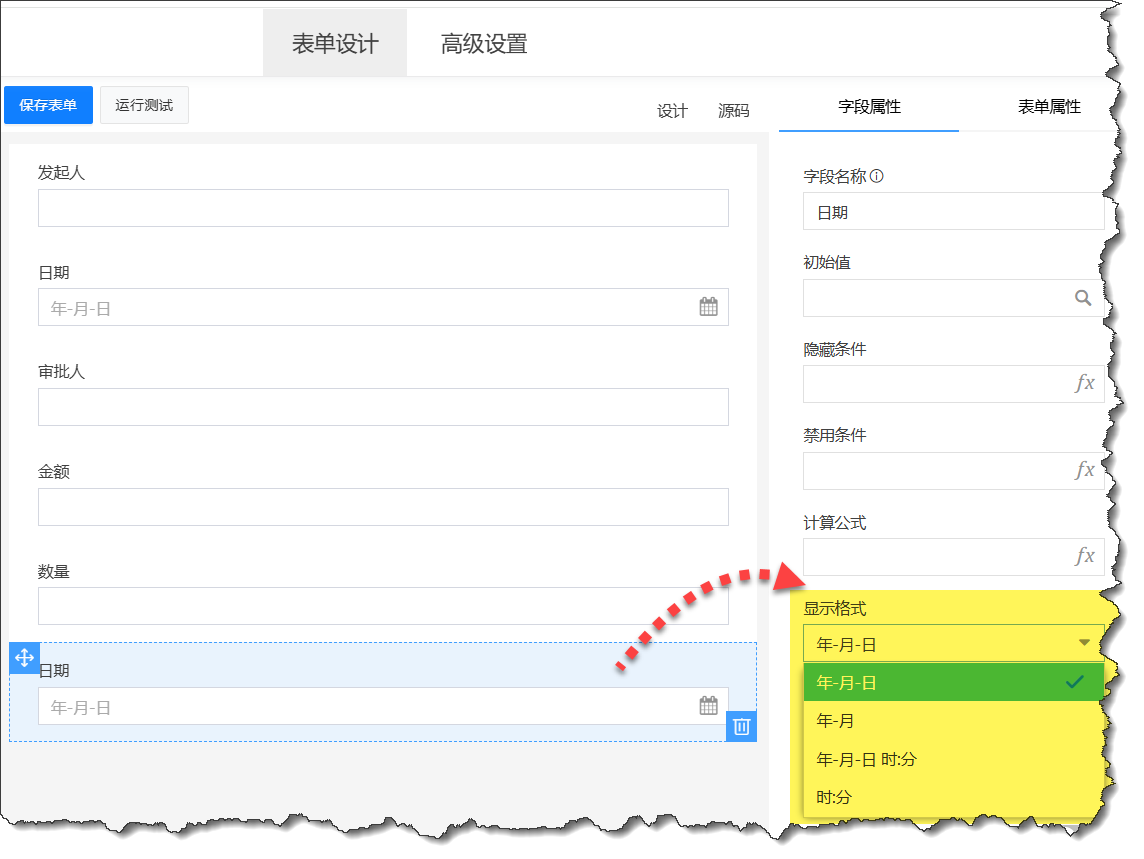
Task: Switch to 源码 view
Action: point(733,111)
